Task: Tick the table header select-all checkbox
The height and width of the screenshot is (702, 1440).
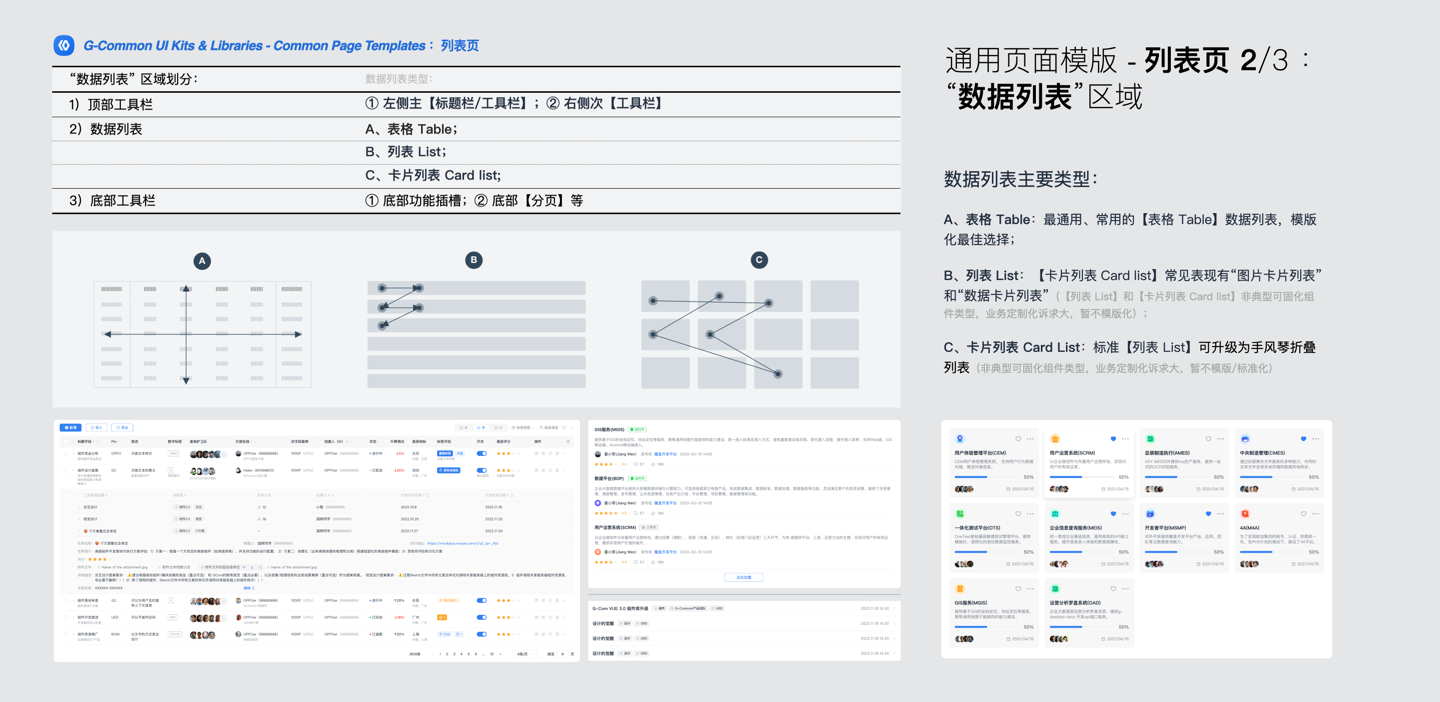Action: [x=66, y=442]
